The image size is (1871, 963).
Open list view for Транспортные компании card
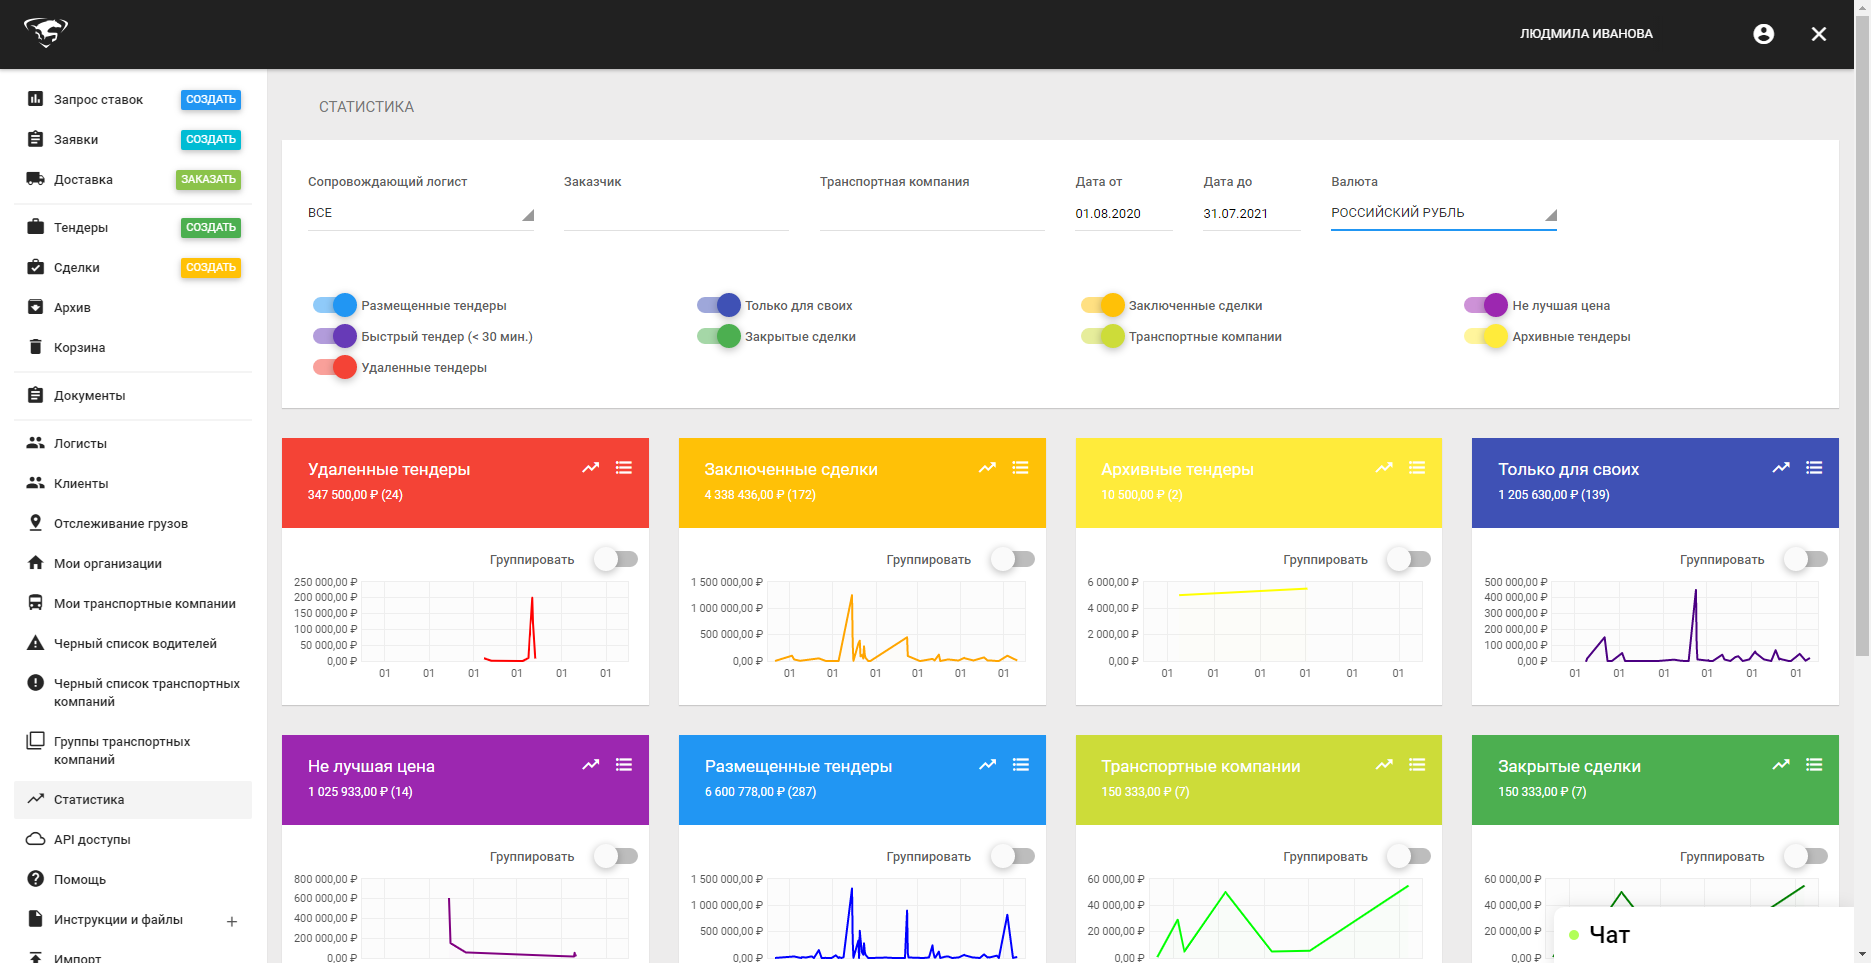[1417, 764]
